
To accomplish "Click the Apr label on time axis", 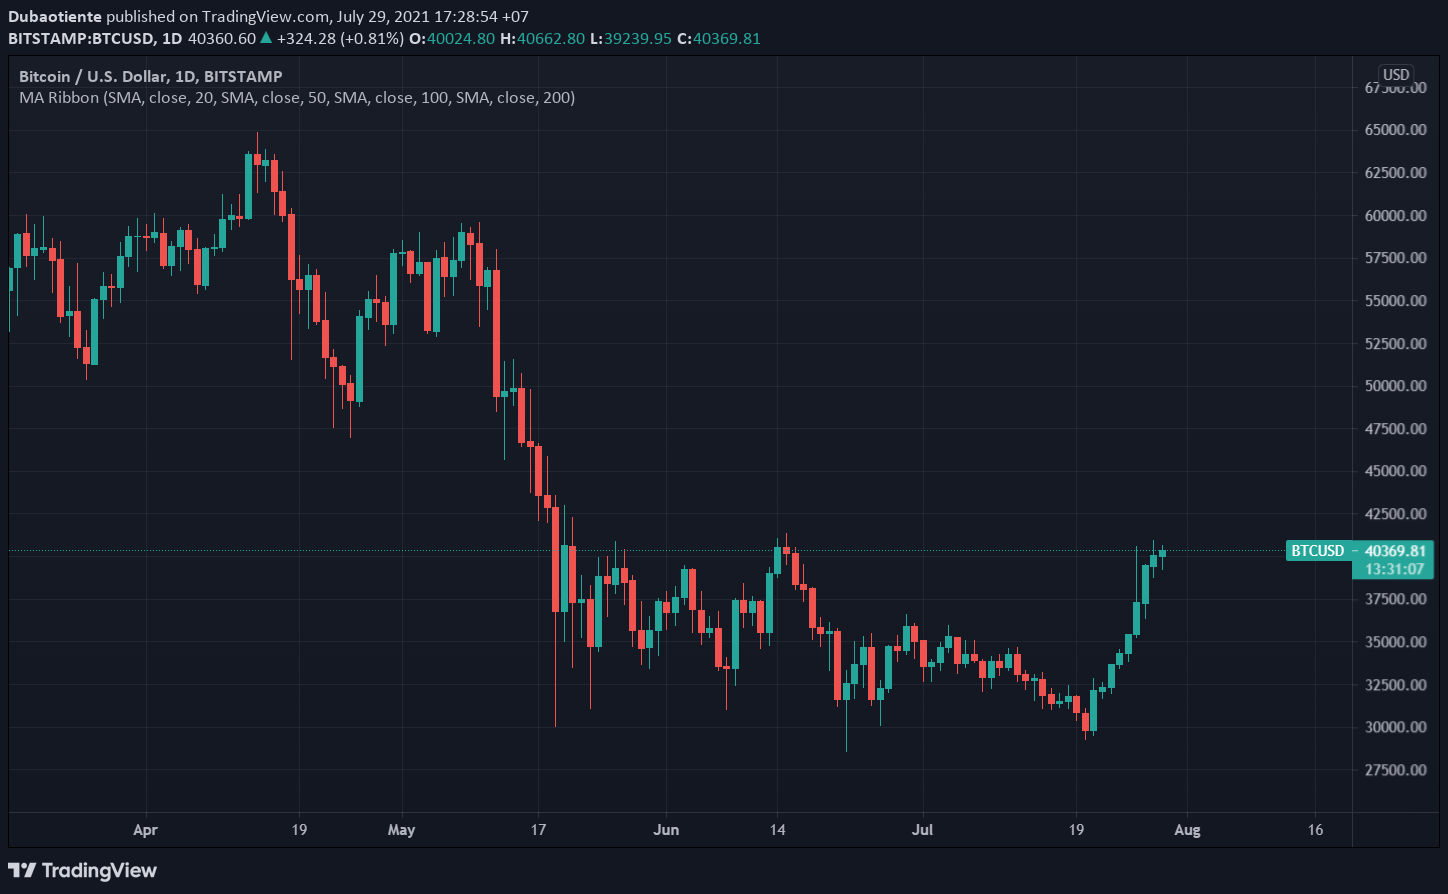I will (146, 830).
